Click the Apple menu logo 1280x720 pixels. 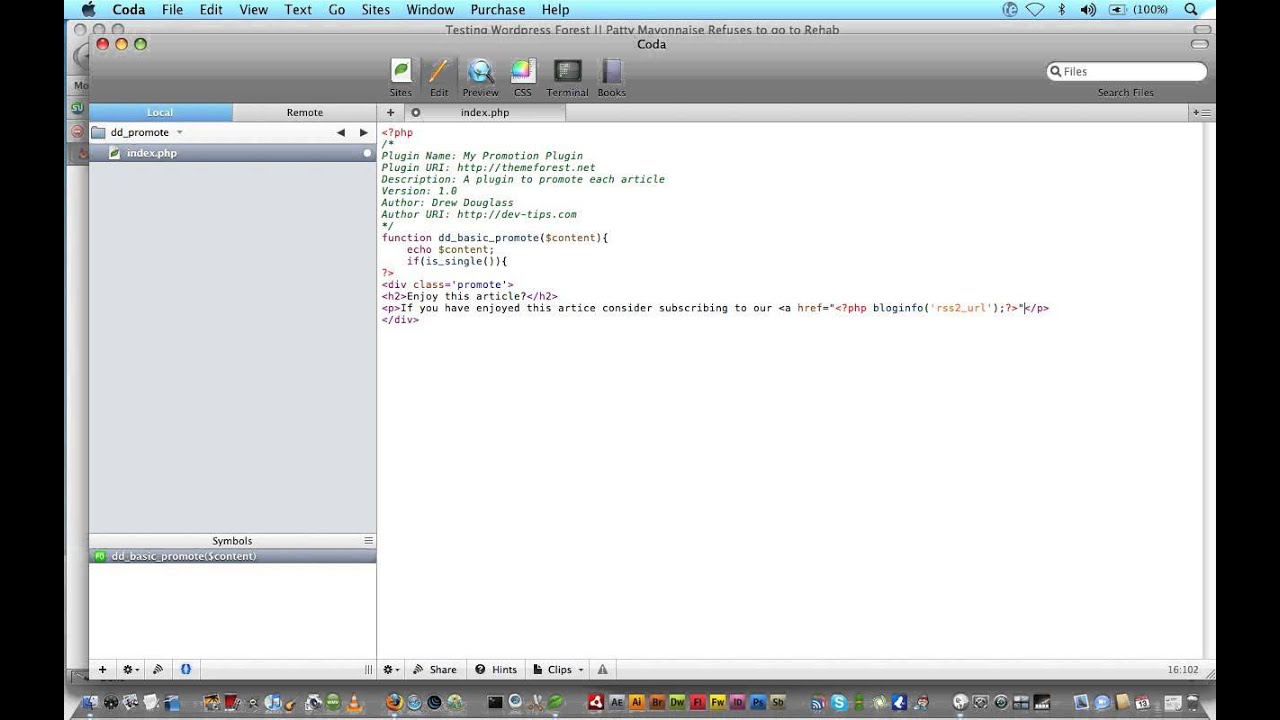(88, 9)
